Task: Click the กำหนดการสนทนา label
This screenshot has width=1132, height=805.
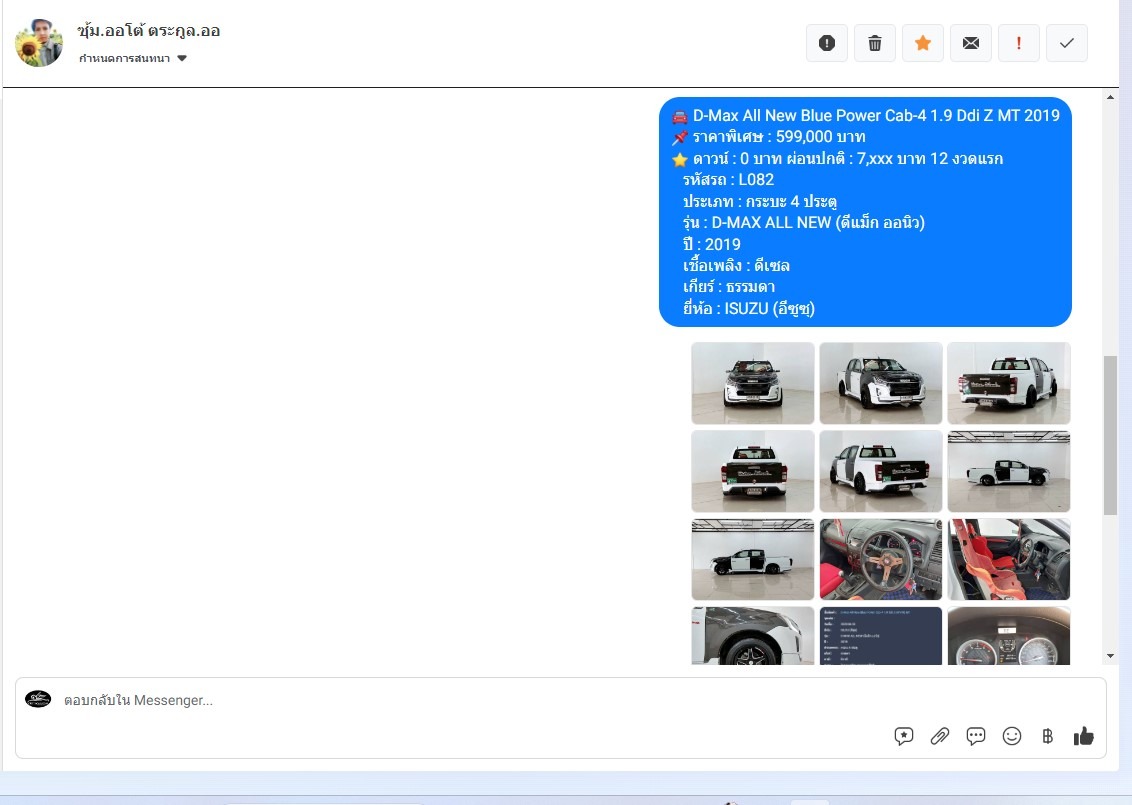Action: (x=124, y=58)
